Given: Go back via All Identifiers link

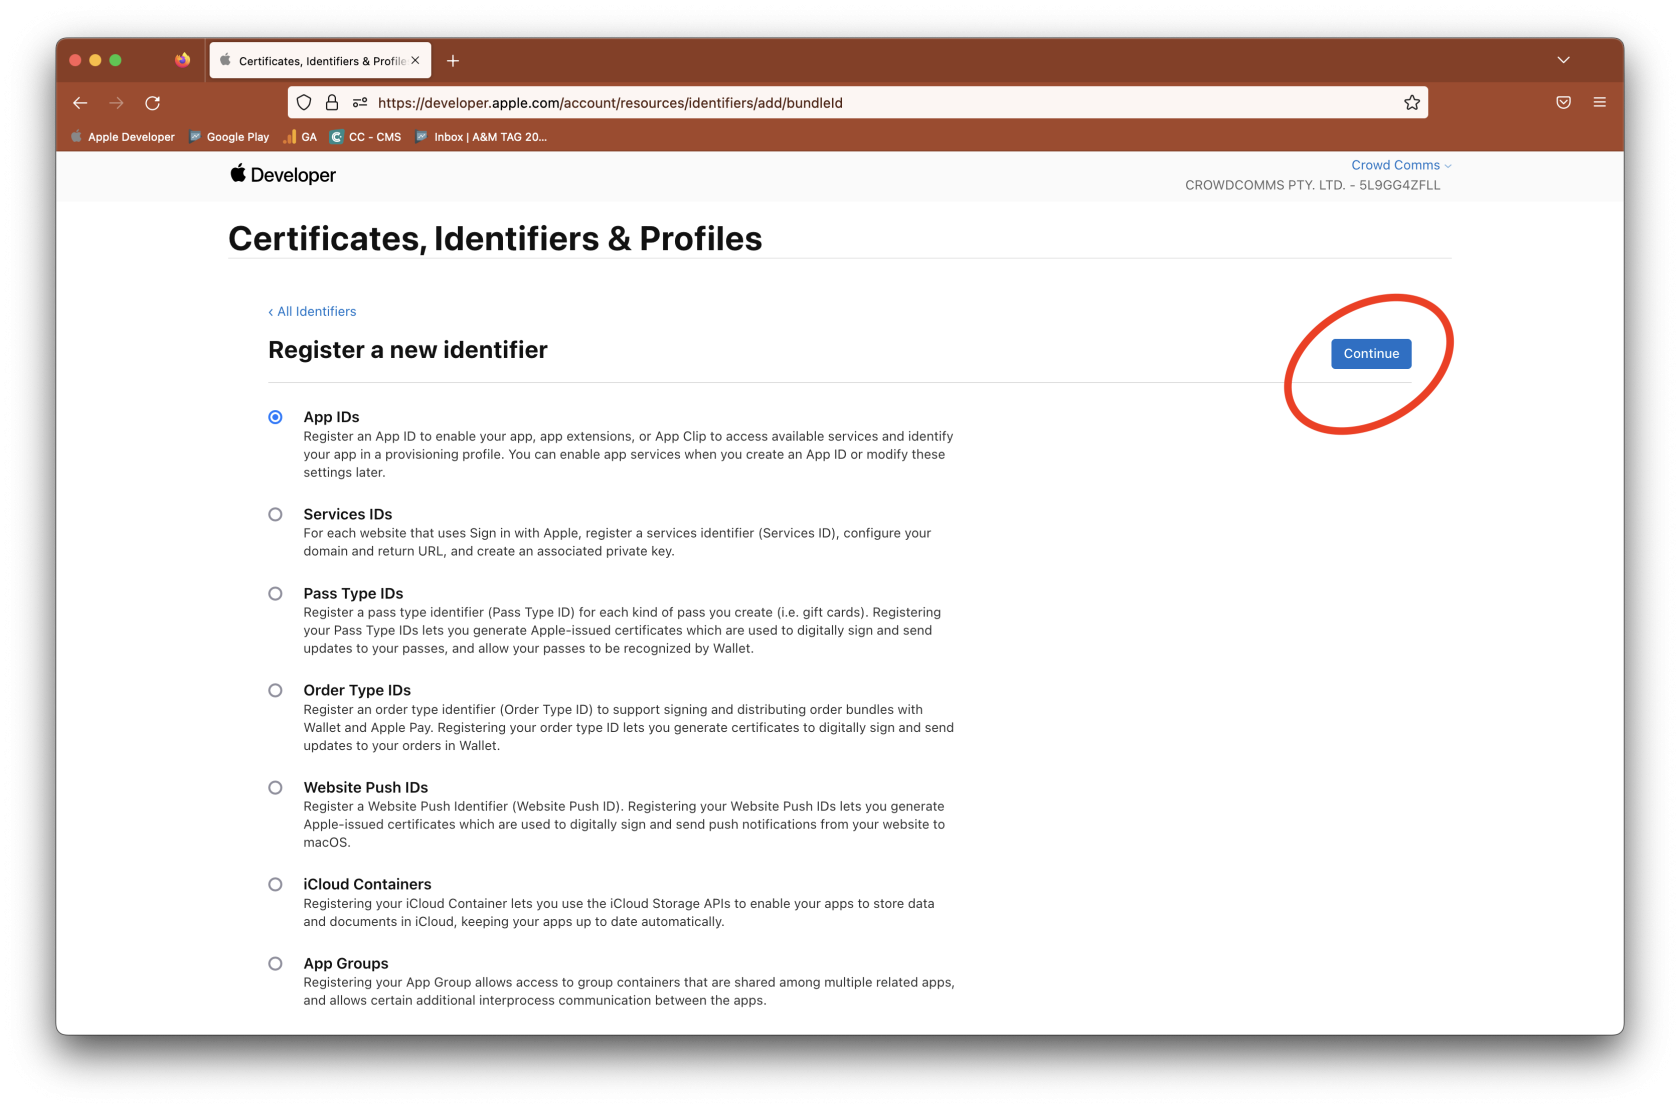Looking at the screenshot, I should point(313,312).
